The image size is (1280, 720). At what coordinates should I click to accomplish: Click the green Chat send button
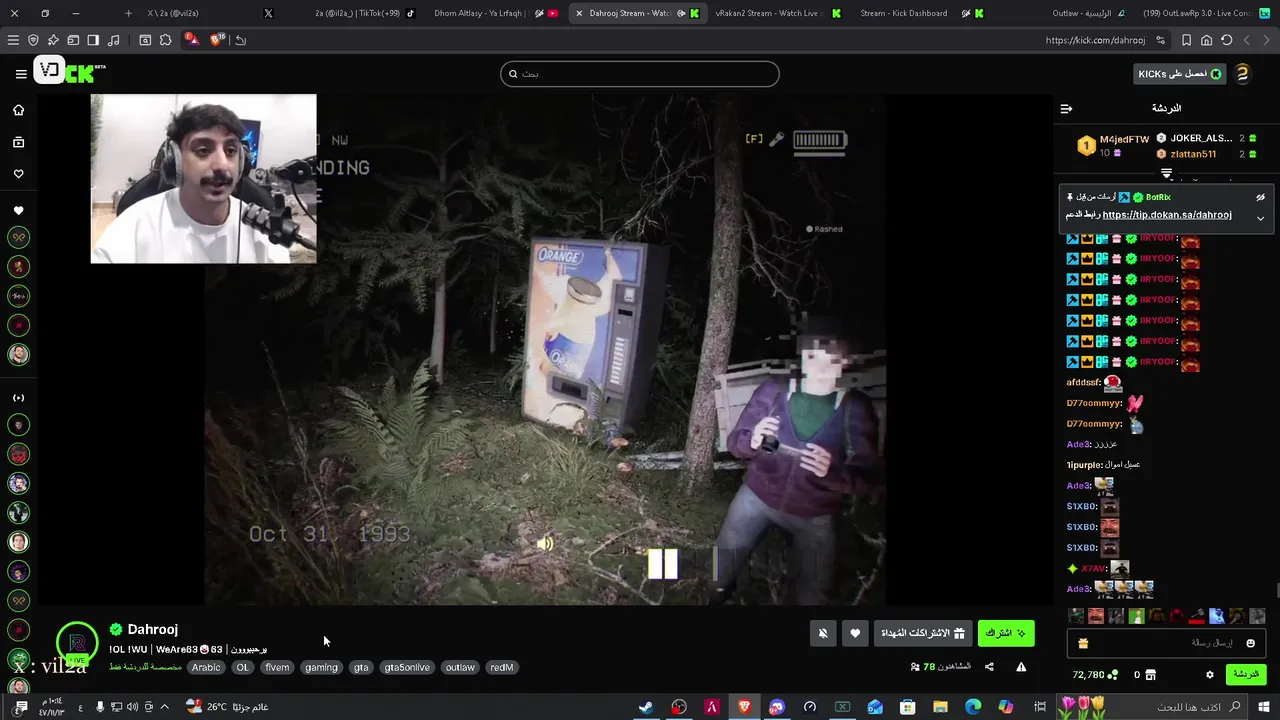point(1246,674)
